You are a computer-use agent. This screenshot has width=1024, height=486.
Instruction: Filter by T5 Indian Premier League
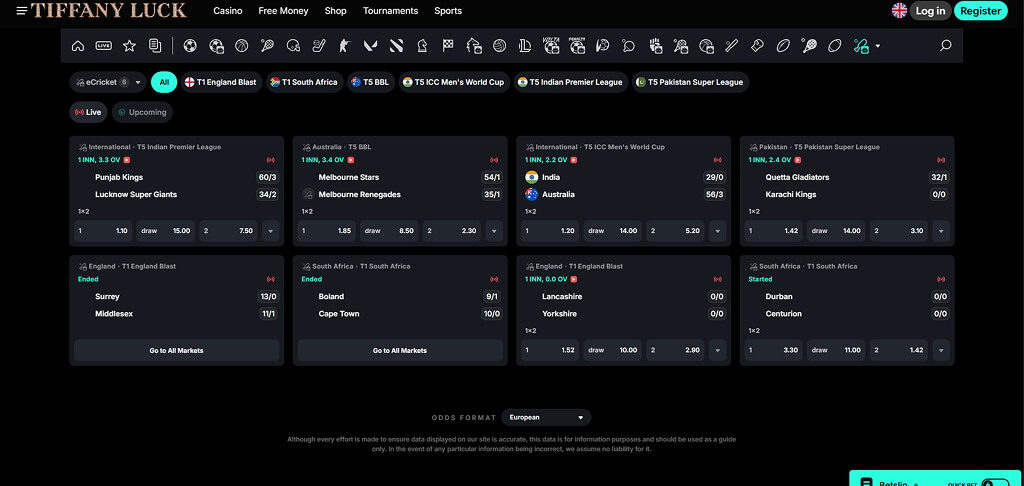(x=571, y=82)
